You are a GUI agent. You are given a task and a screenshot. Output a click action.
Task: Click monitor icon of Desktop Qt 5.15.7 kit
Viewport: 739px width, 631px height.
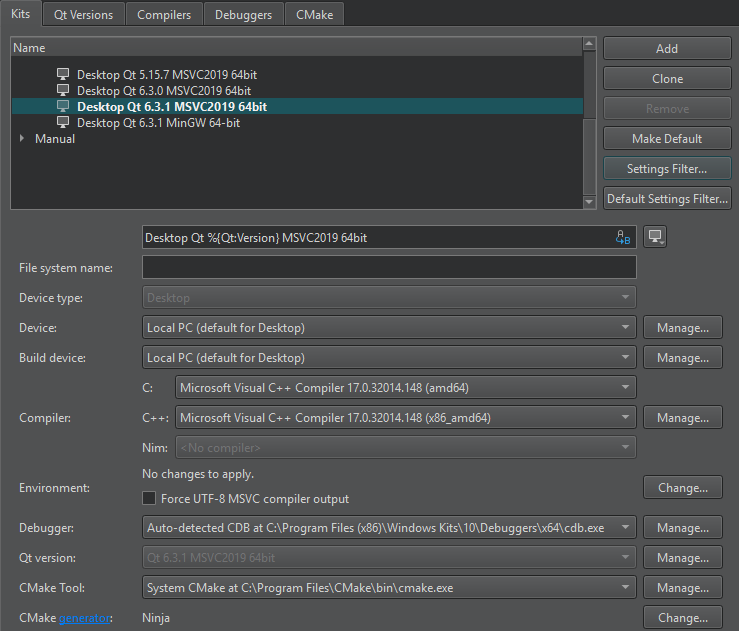[64, 75]
